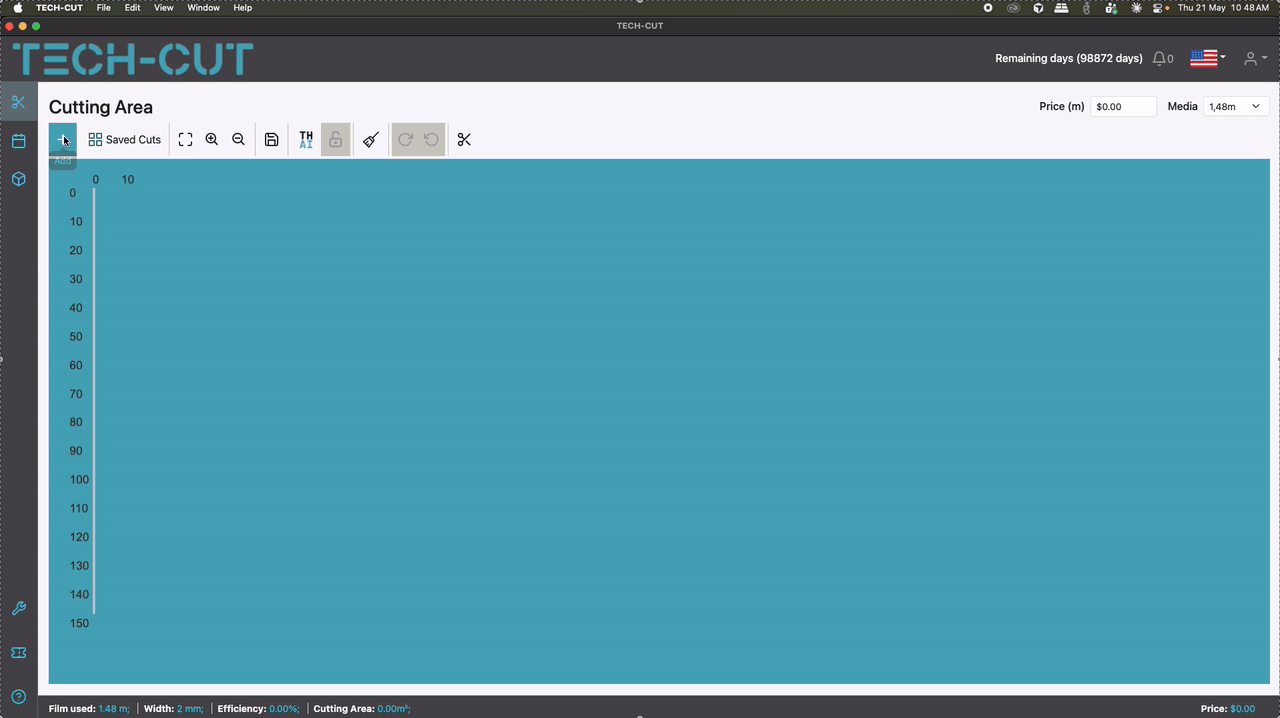This screenshot has width=1280, height=718.
Task: Open the File menu
Action: click(103, 8)
